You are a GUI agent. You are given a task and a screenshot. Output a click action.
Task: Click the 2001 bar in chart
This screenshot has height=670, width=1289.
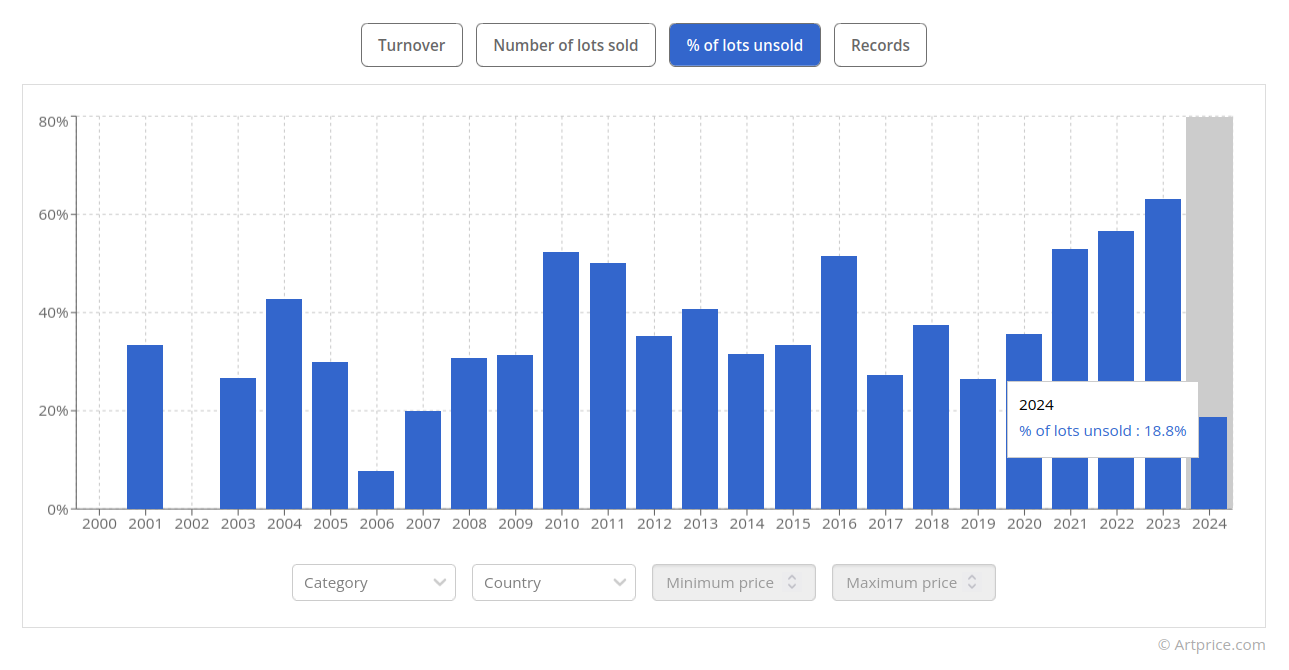pos(145,427)
